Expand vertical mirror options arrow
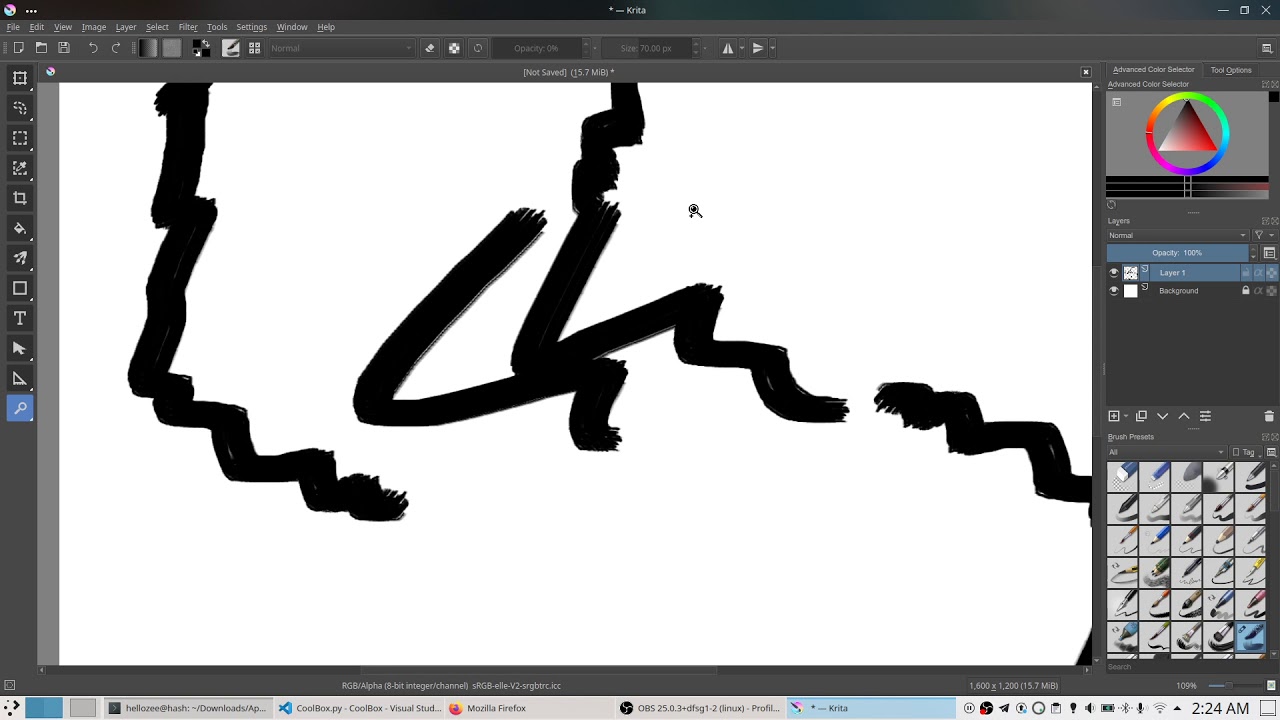 (772, 48)
